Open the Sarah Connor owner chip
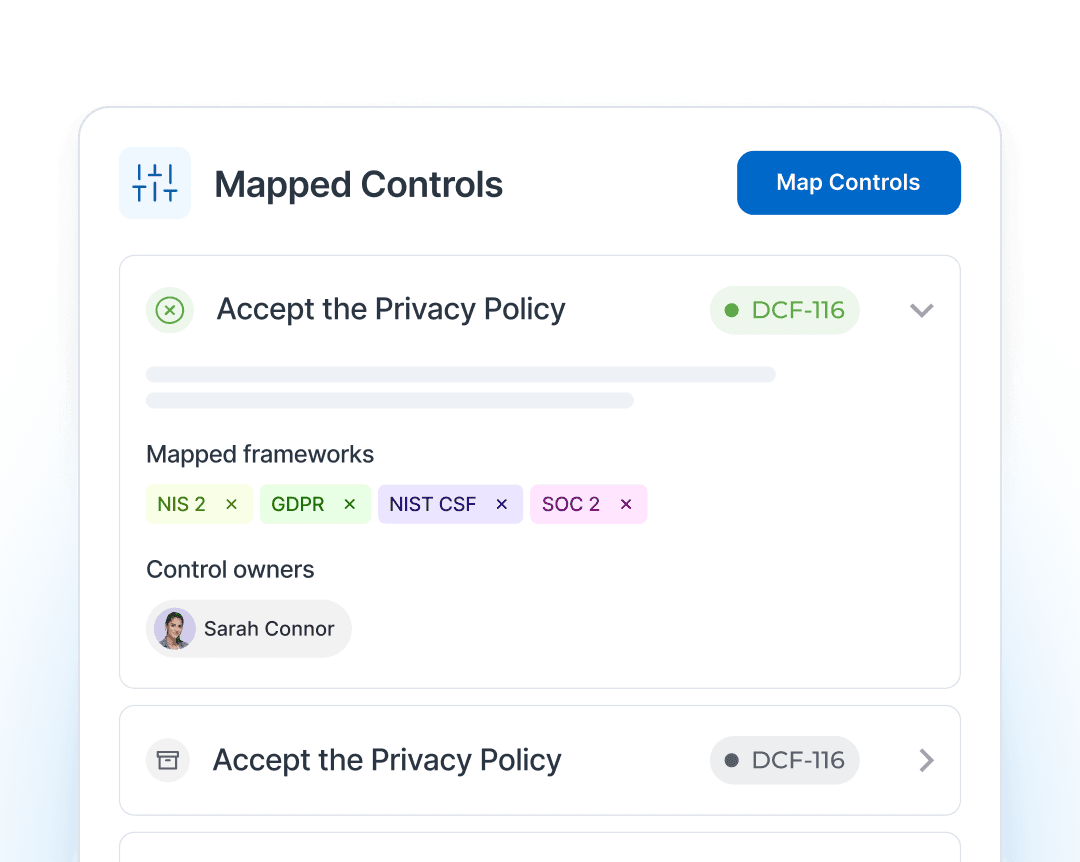Image resolution: width=1080 pixels, height=862 pixels. [x=269, y=629]
